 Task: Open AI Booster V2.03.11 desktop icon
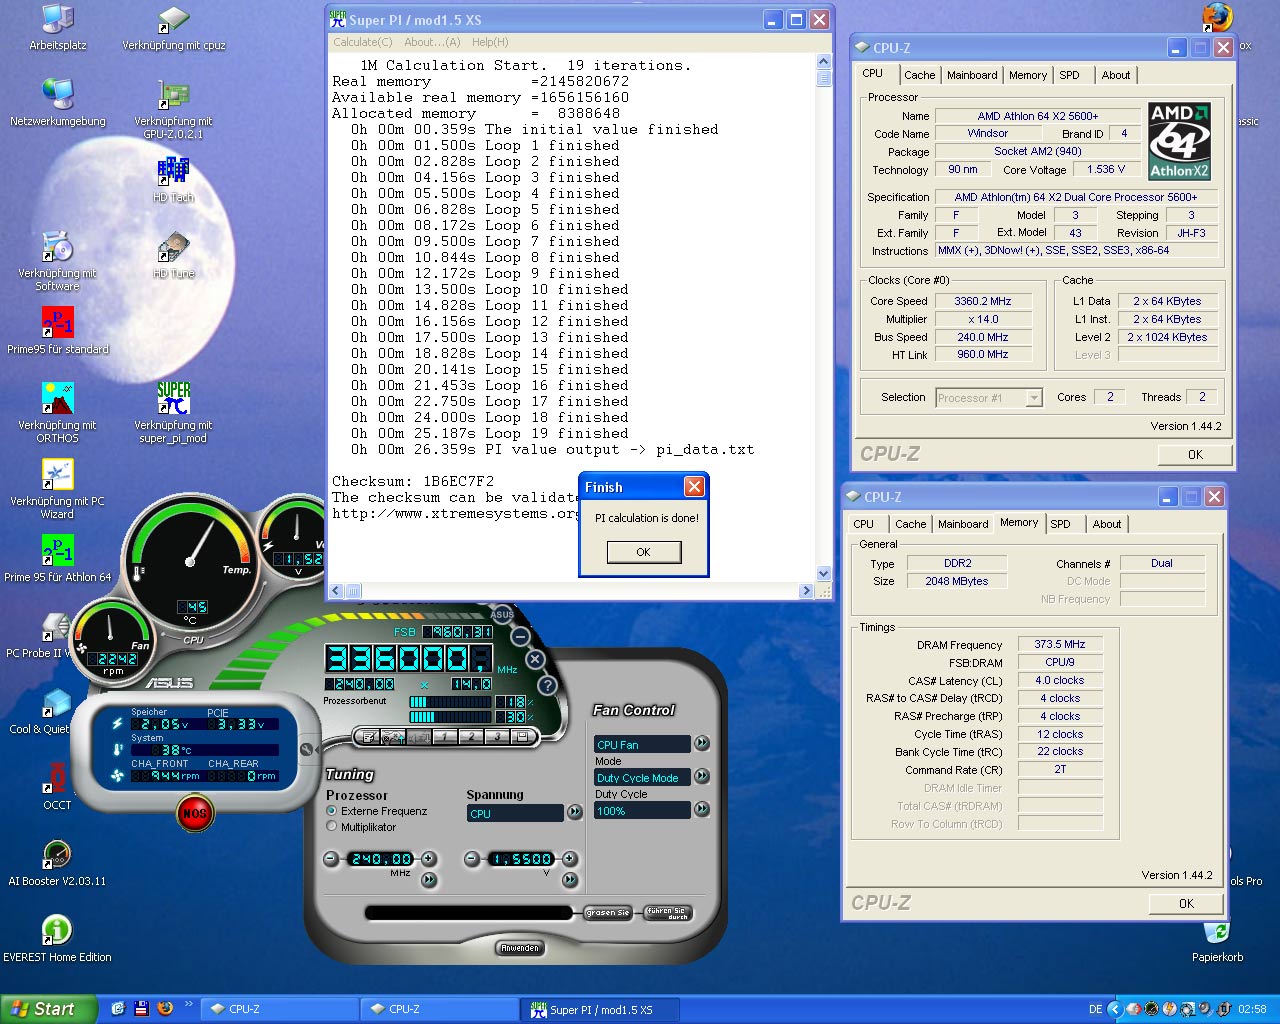[57, 863]
